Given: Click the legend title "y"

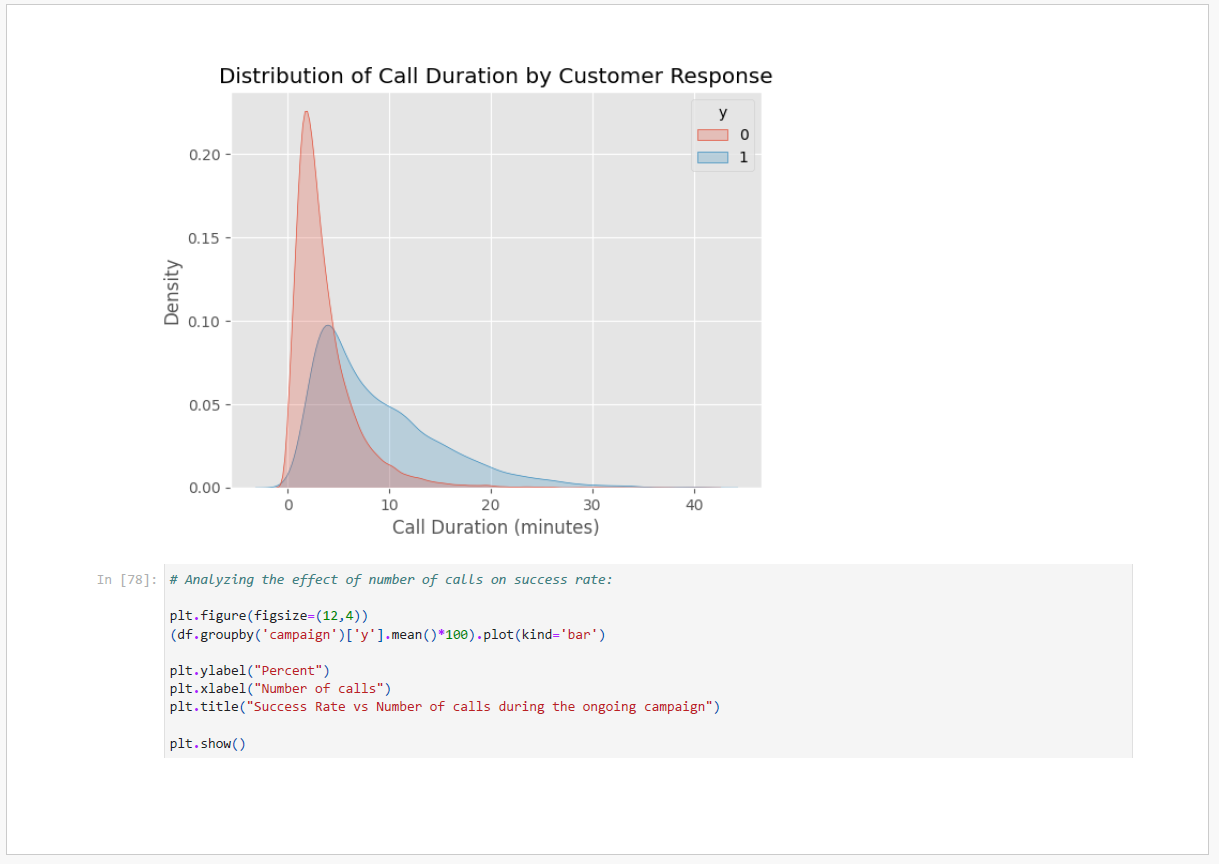Looking at the screenshot, I should (723, 113).
